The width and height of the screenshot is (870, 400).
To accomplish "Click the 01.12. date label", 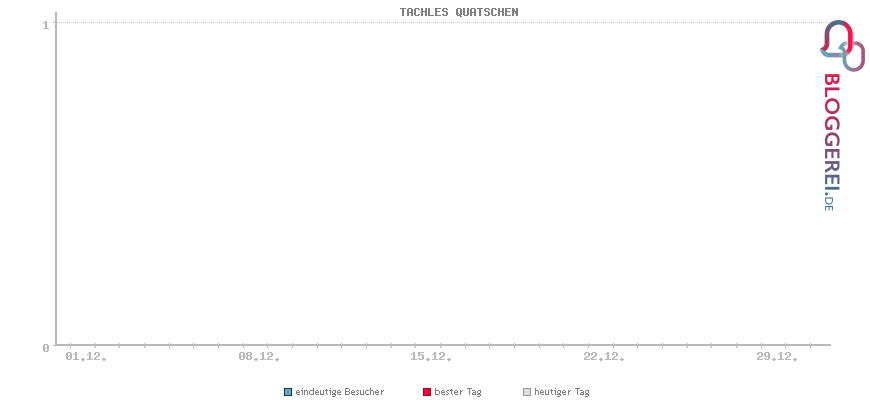I will (x=86, y=356).
